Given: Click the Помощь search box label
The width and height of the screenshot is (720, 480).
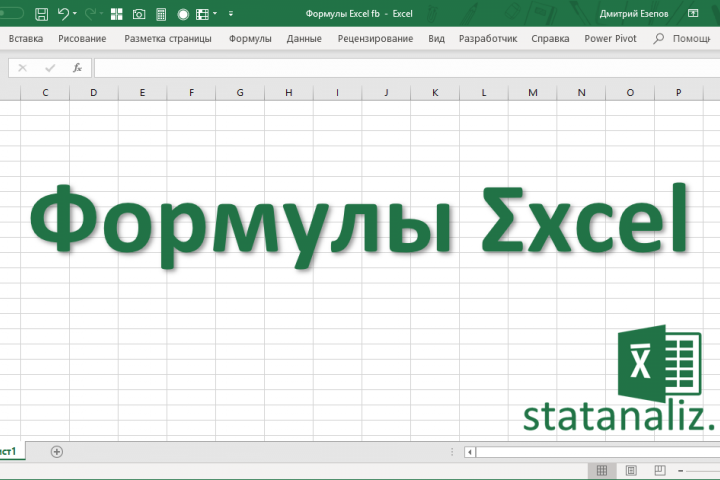Looking at the screenshot, I should click(x=692, y=39).
